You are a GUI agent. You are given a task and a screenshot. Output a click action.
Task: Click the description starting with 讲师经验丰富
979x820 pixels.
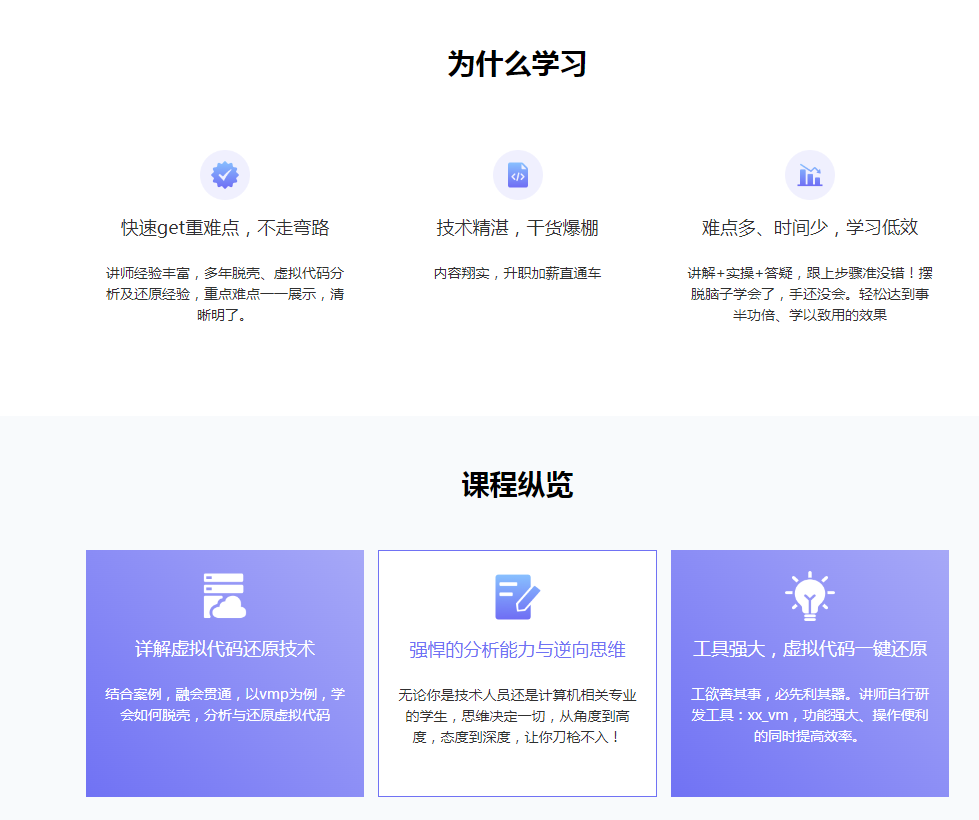click(225, 294)
